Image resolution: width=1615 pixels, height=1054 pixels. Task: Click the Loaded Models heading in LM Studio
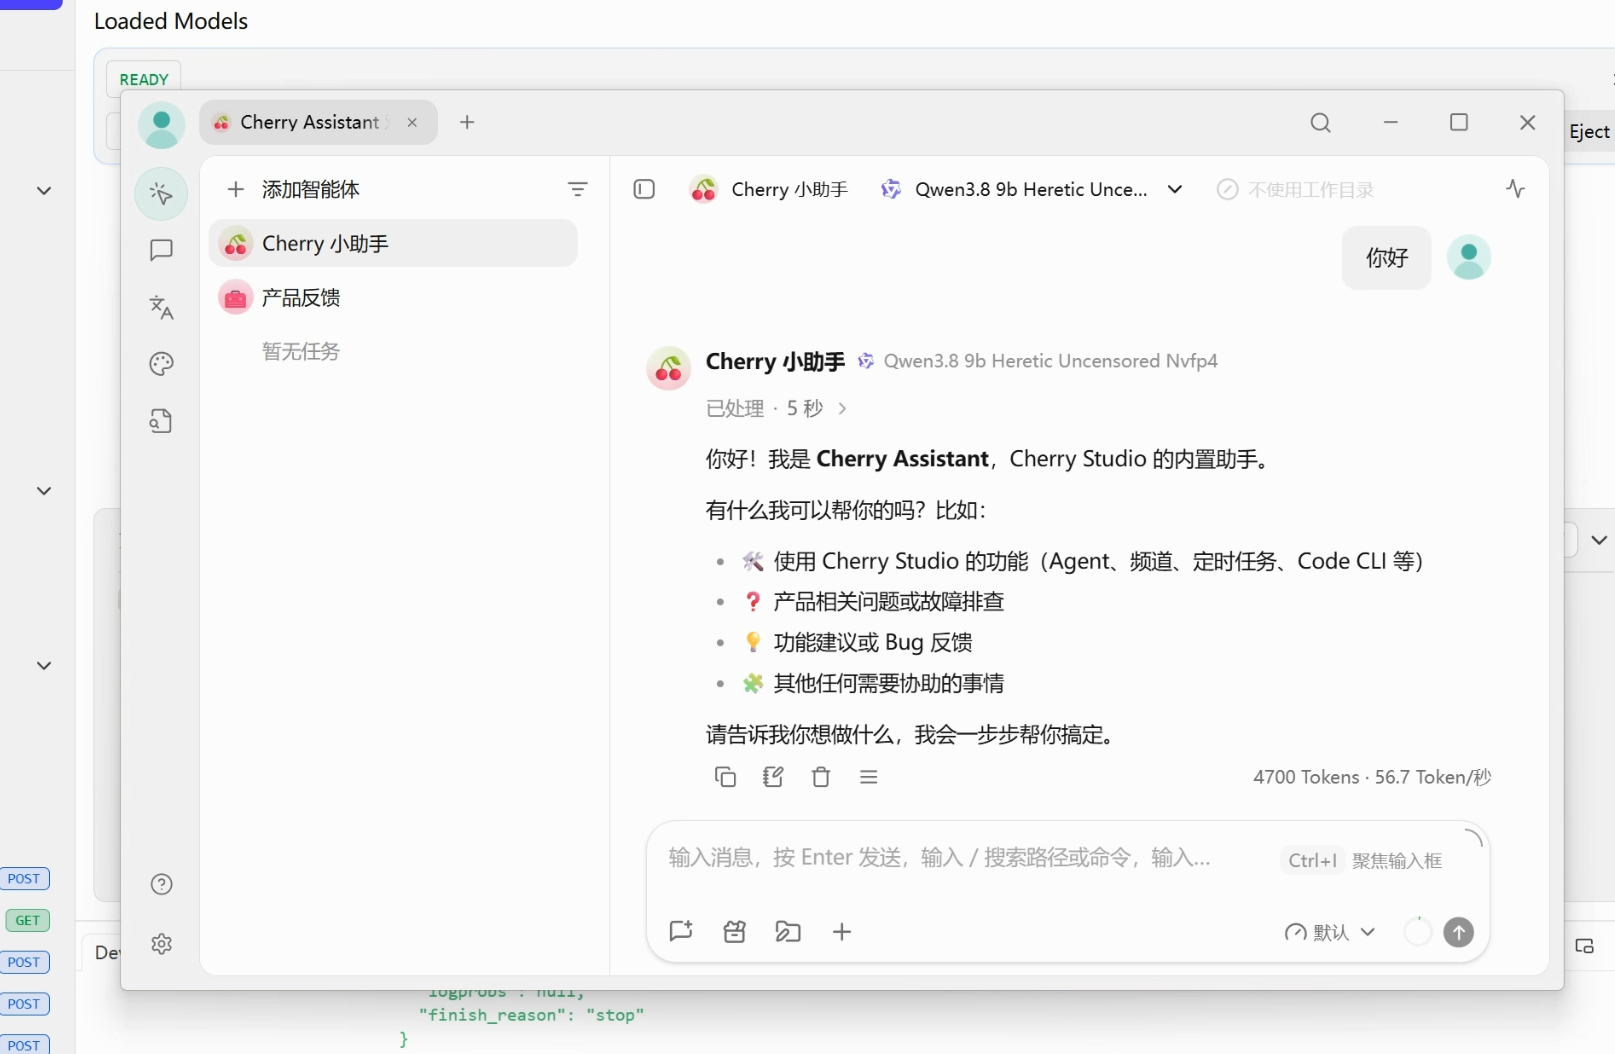coord(171,21)
